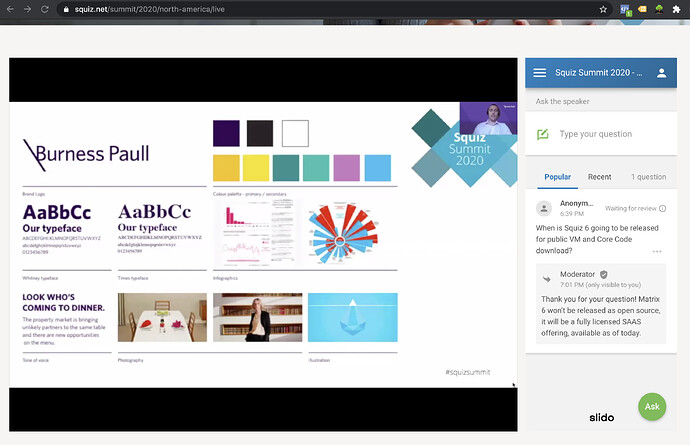Switch to the Recent tab
Image resolution: width=690 pixels, height=445 pixels.
(599, 177)
